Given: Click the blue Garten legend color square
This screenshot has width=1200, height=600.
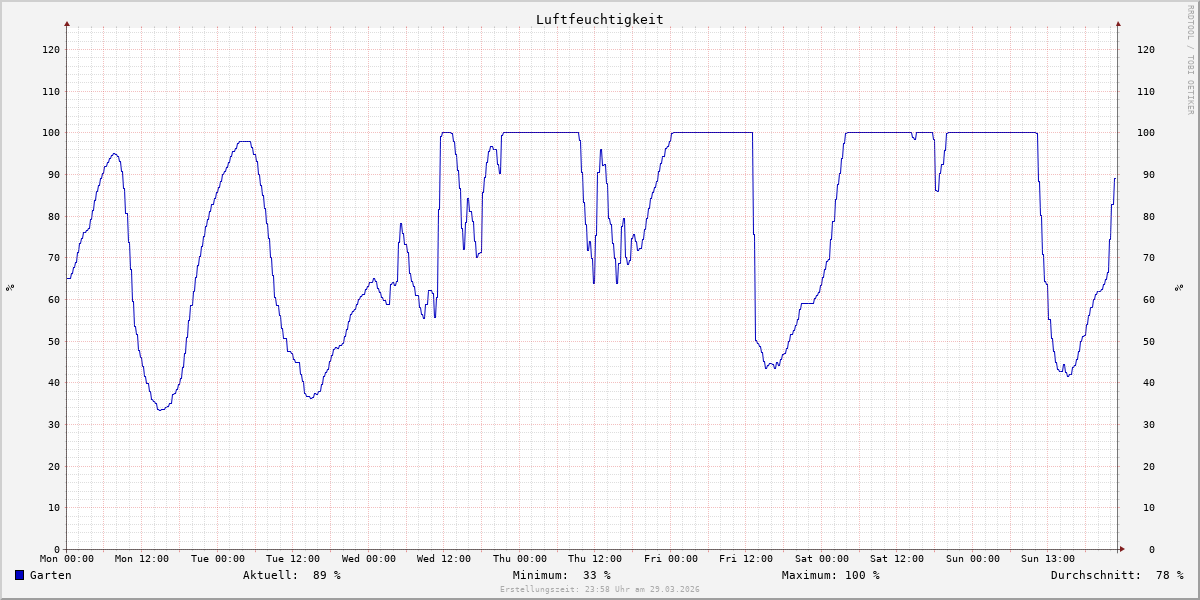Looking at the screenshot, I should 19,575.
